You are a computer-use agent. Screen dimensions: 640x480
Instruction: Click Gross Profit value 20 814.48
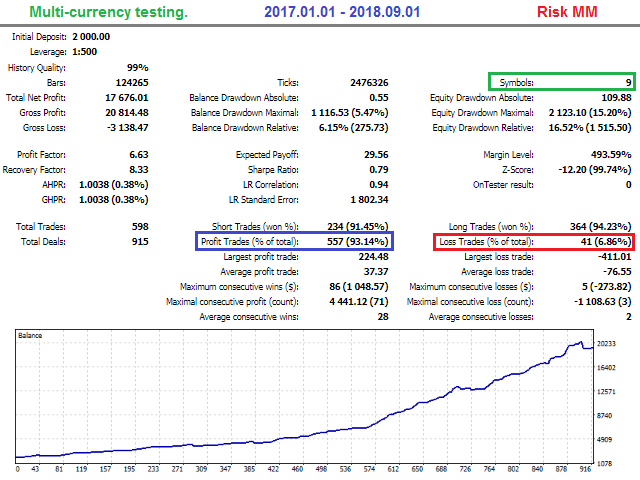[127, 113]
